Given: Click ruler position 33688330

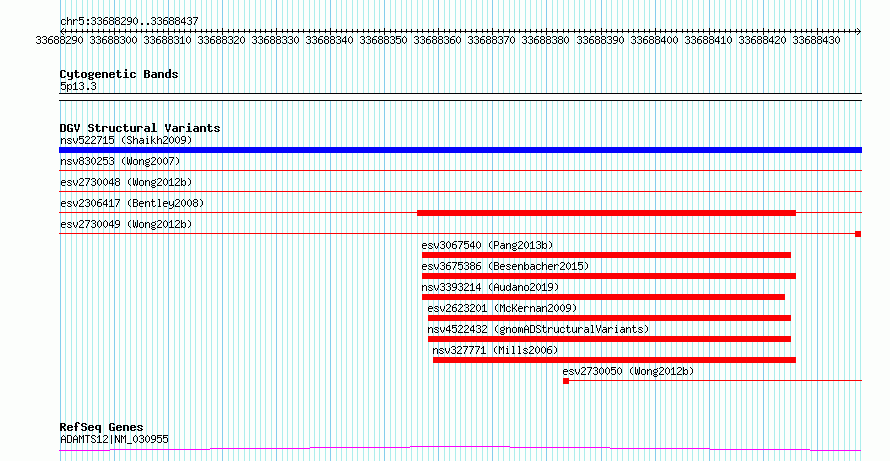Looking at the screenshot, I should [275, 41].
